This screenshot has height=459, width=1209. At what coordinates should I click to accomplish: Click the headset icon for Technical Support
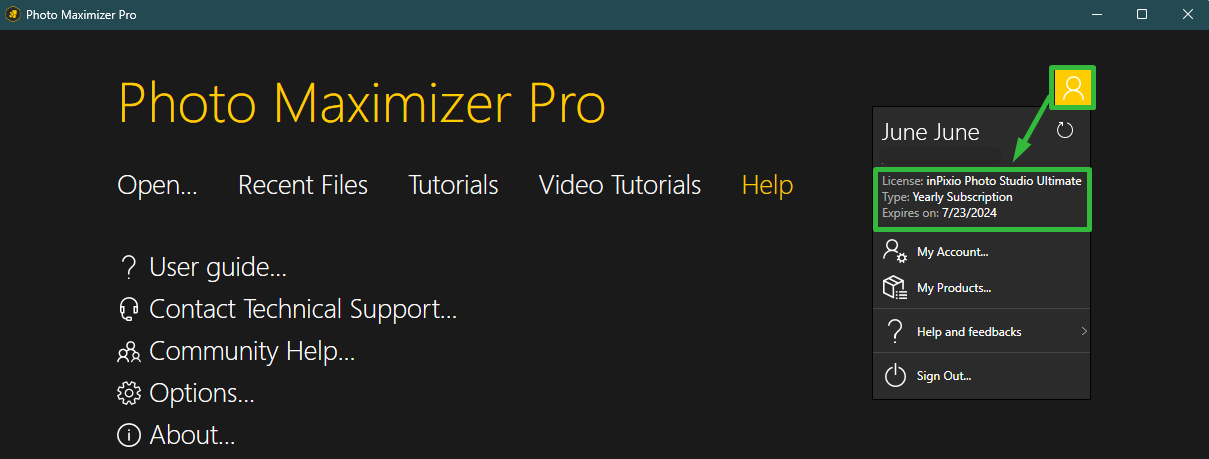tap(128, 310)
